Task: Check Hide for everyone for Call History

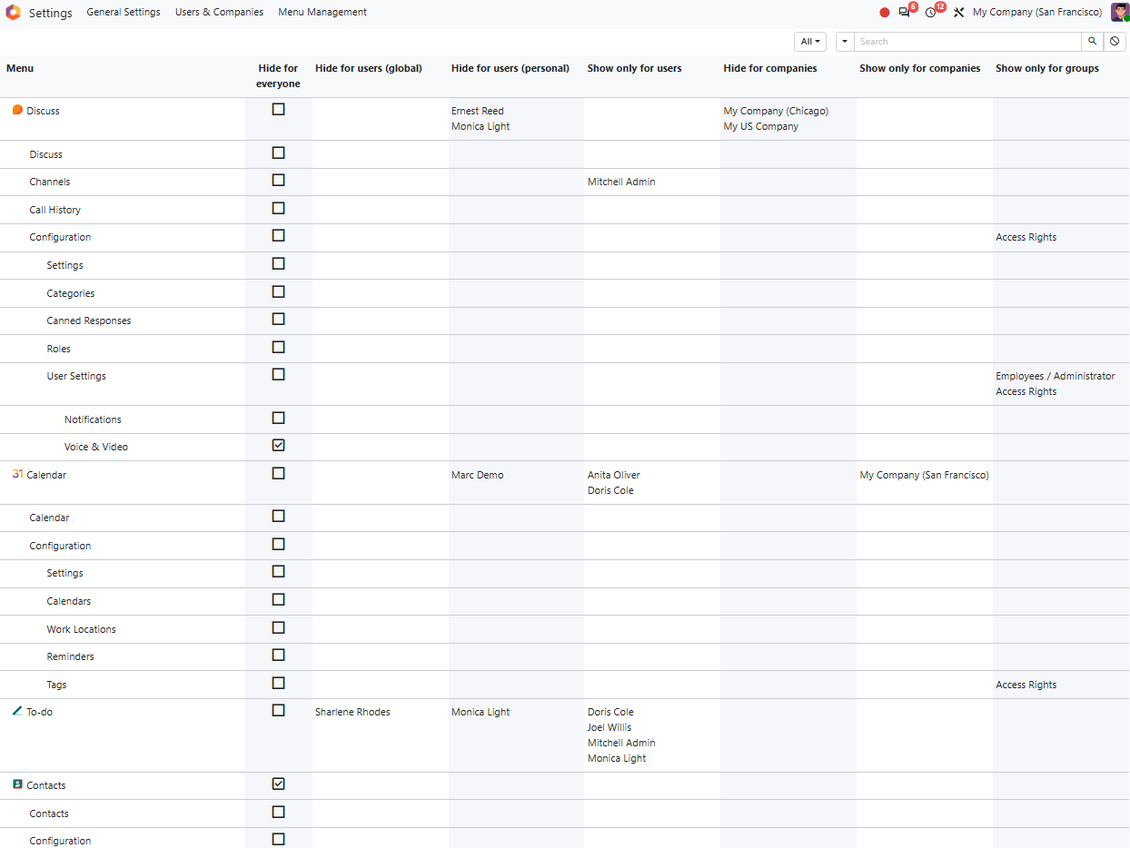Action: [x=278, y=208]
